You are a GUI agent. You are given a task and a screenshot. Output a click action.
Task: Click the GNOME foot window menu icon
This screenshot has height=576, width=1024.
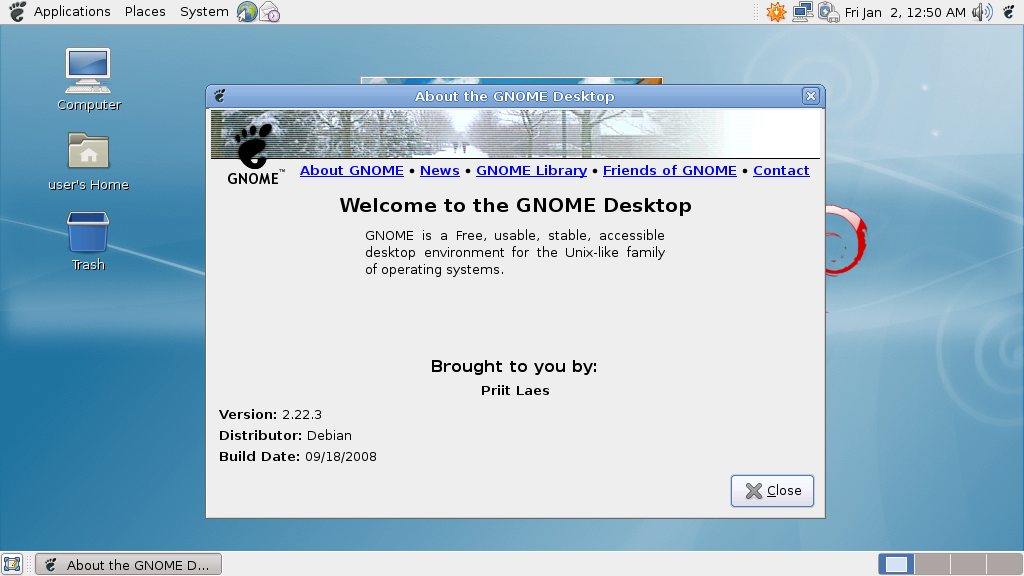click(x=220, y=96)
